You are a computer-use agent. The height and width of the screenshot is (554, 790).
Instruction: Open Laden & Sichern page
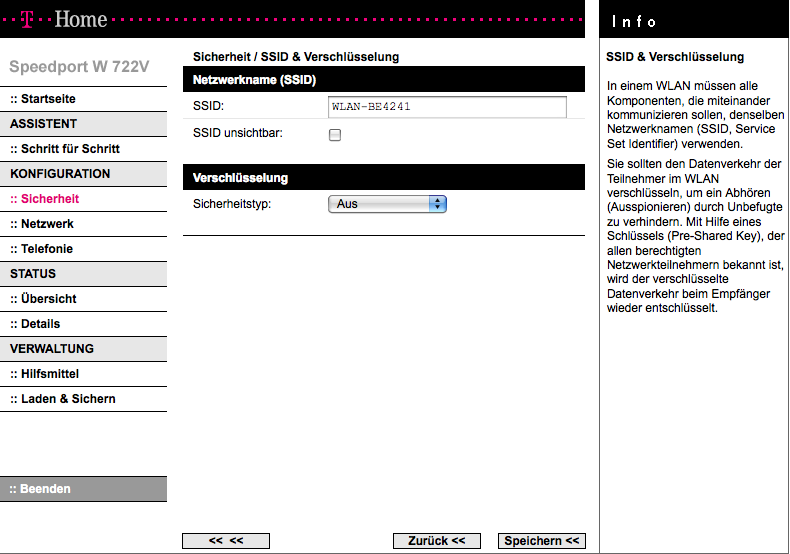pos(62,399)
